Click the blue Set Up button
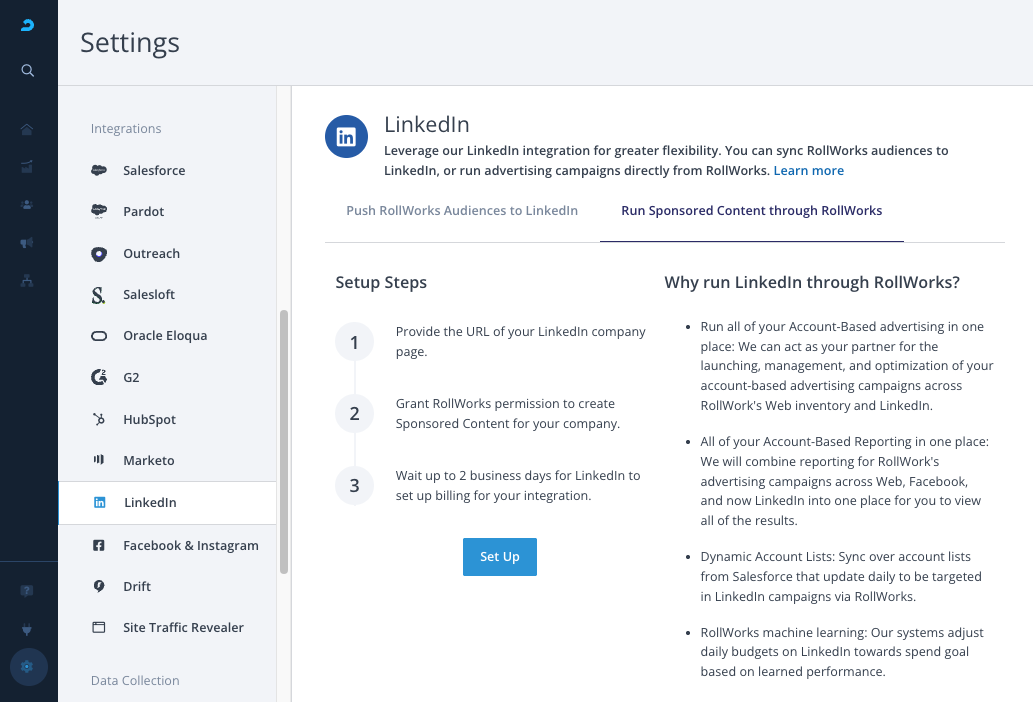The width and height of the screenshot is (1033, 702). [499, 557]
